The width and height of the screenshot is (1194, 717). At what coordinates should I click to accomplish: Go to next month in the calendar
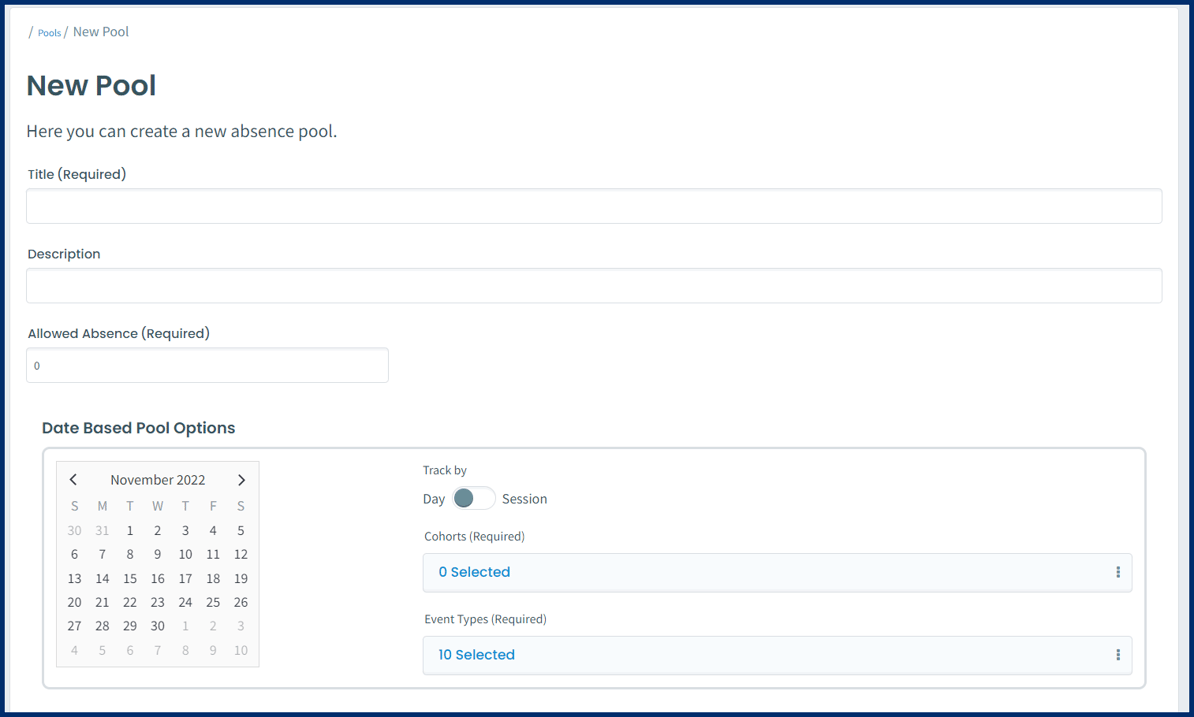pyautogui.click(x=242, y=479)
